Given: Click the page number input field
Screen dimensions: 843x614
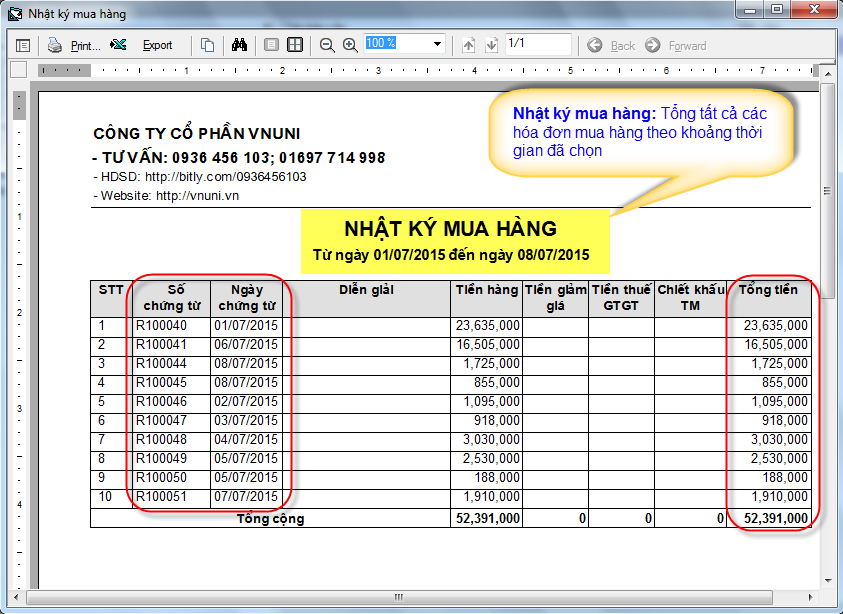Looking at the screenshot, I should coord(537,44).
